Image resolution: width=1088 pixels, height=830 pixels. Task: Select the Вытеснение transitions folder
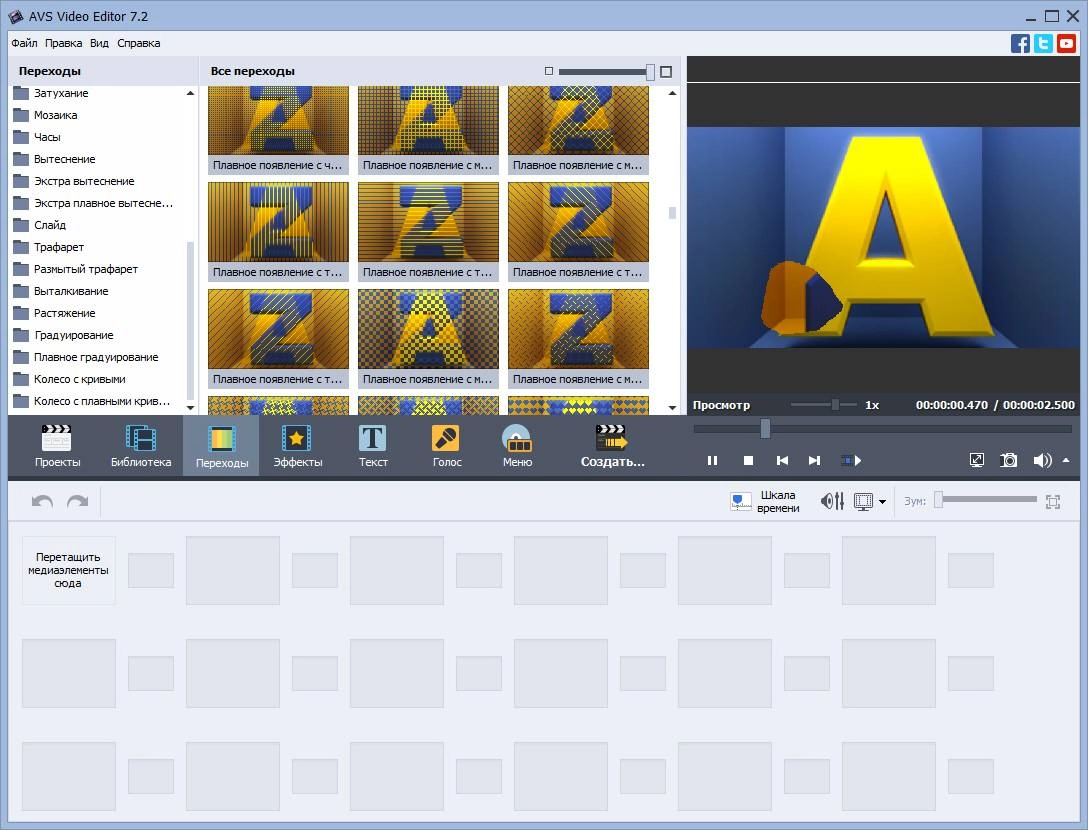click(65, 160)
